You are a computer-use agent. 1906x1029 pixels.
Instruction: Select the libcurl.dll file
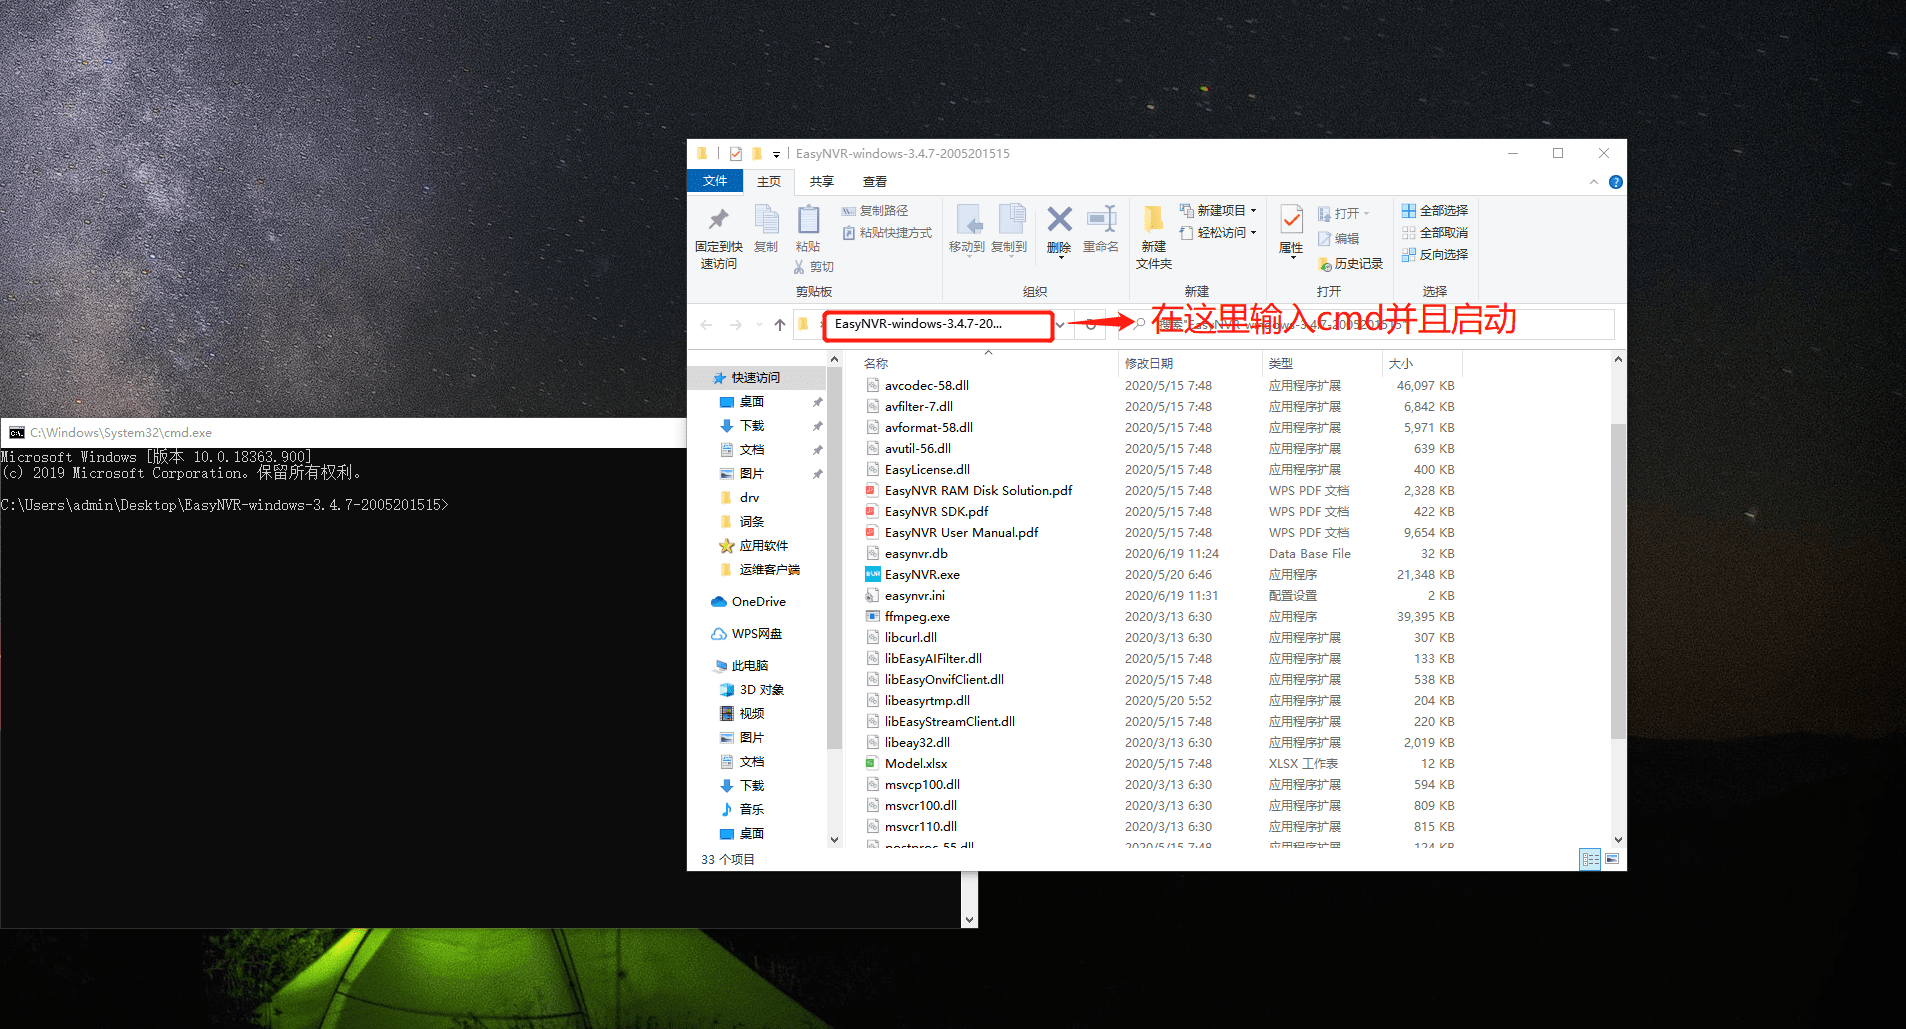point(910,638)
